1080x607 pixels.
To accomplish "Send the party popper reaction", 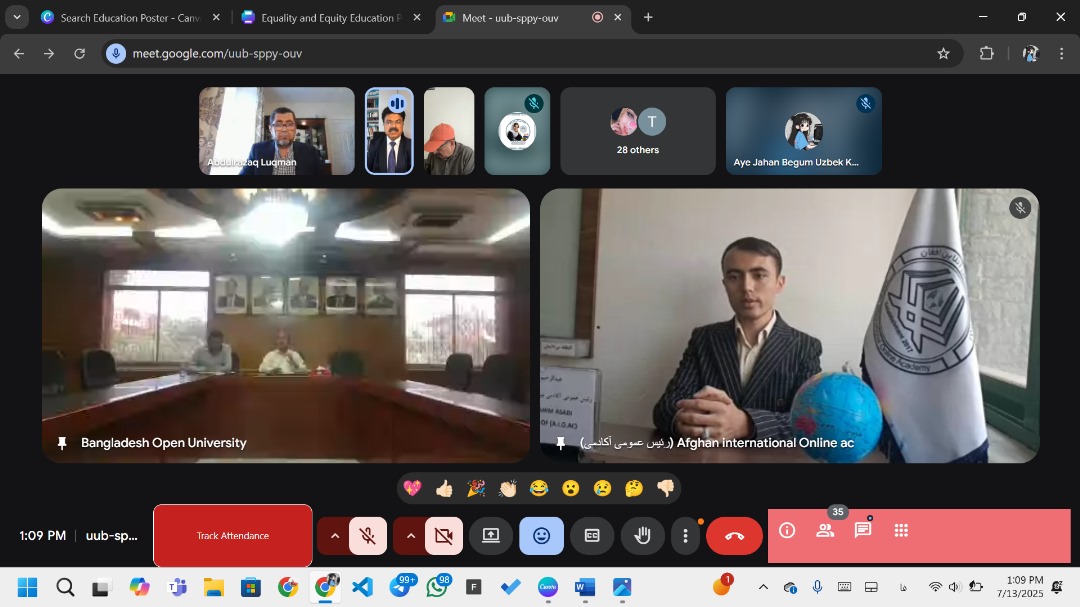I will click(476, 488).
